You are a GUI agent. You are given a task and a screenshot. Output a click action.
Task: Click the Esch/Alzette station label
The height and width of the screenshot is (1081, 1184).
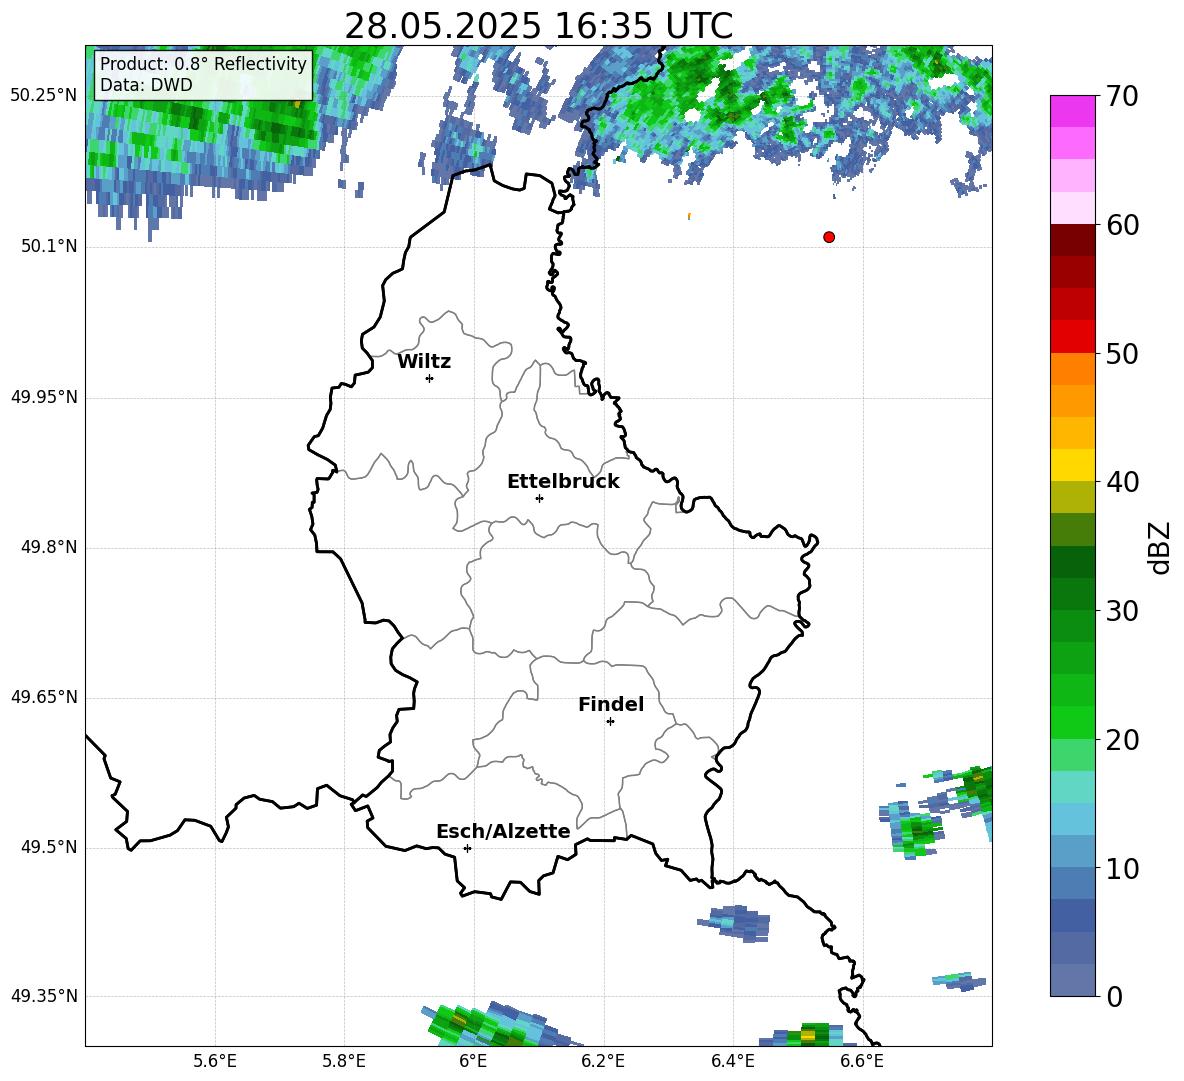[x=503, y=831]
